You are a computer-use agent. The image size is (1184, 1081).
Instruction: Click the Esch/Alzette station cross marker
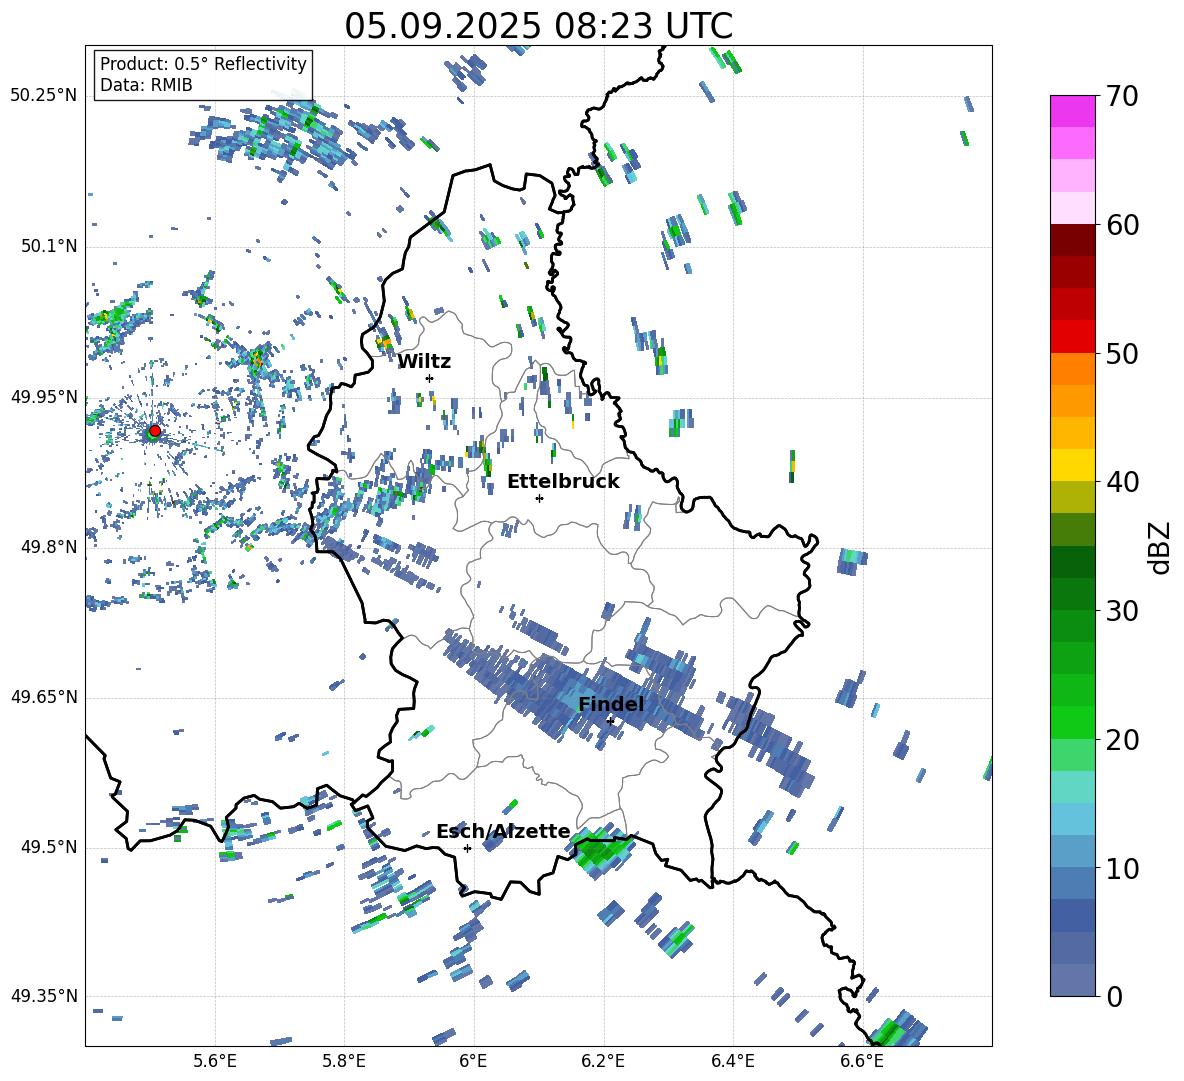tap(467, 848)
